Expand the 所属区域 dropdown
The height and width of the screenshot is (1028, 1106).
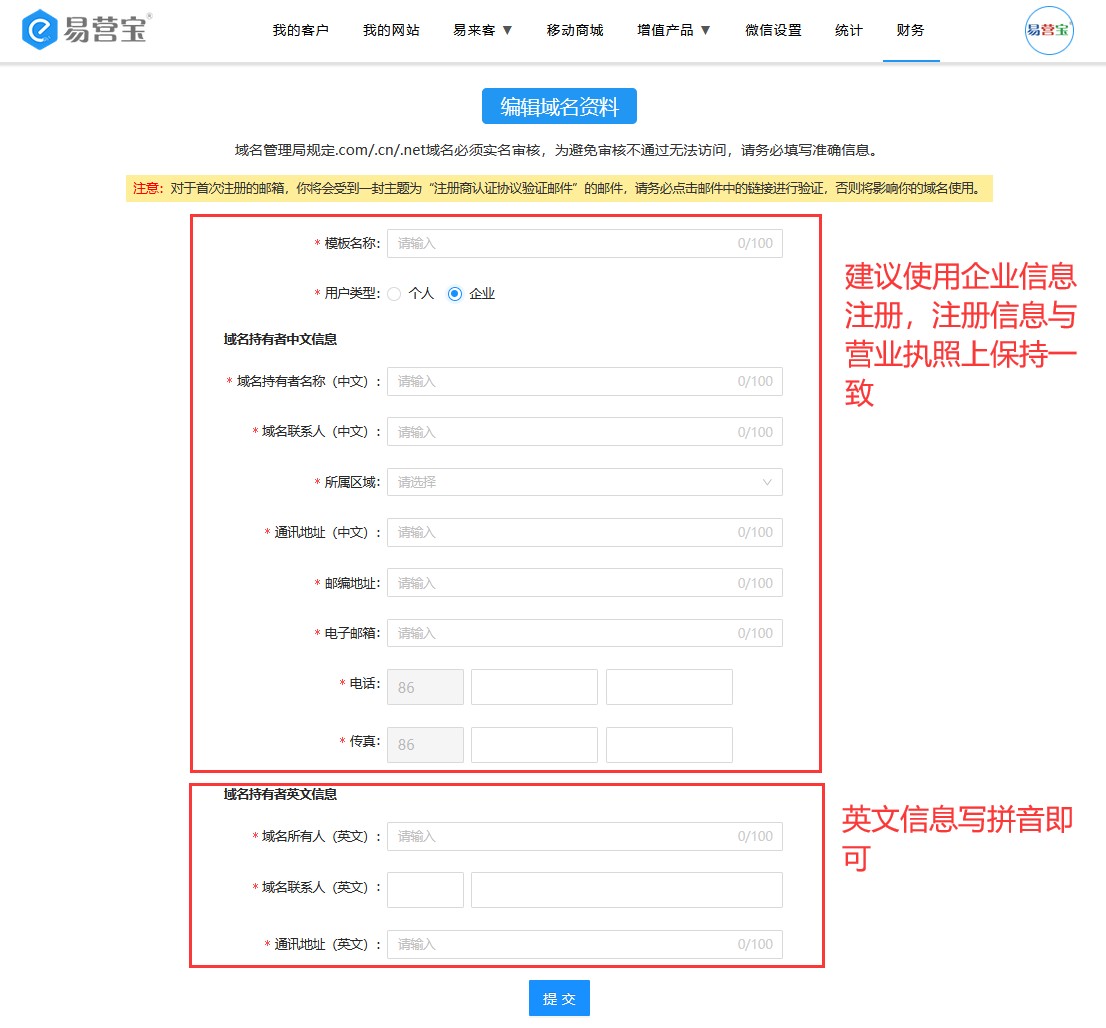coord(584,482)
